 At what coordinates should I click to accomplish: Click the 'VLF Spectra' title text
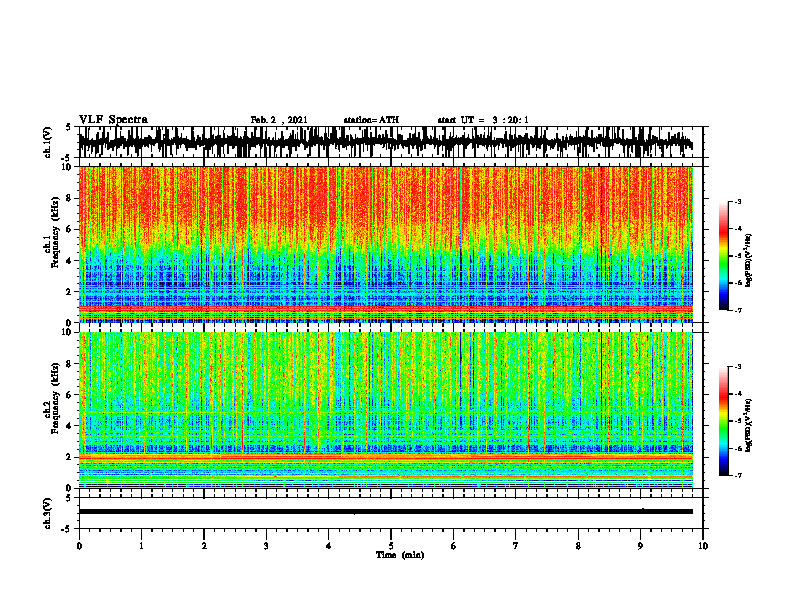(113, 120)
